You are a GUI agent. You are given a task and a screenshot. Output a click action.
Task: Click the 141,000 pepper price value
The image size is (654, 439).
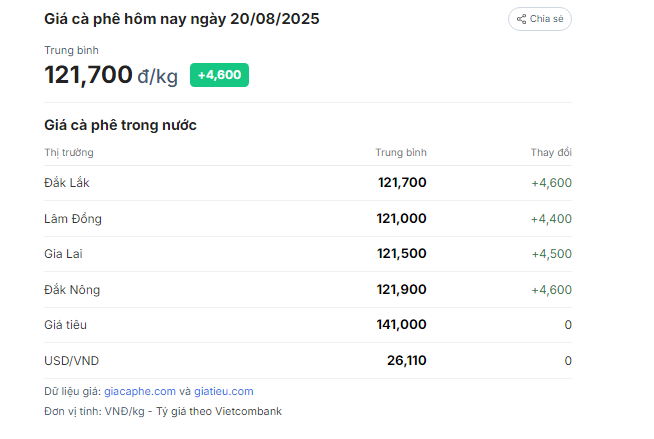coord(401,325)
